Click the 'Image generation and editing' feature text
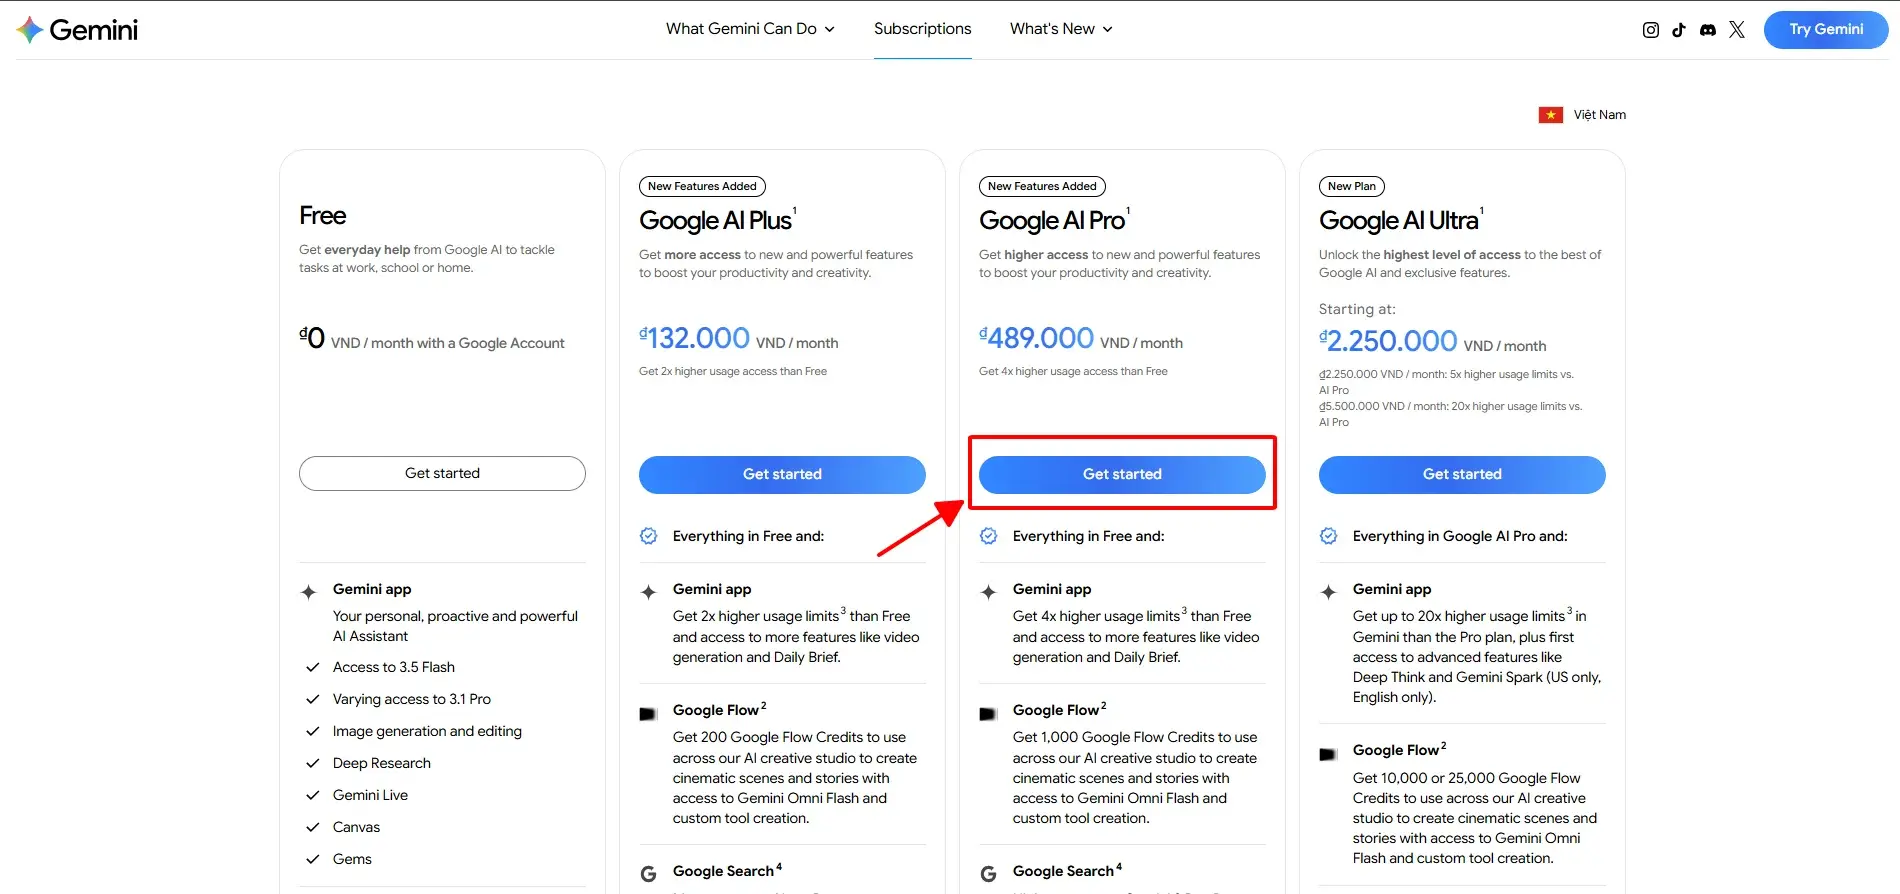Viewport: 1900px width, 894px height. [x=427, y=731]
